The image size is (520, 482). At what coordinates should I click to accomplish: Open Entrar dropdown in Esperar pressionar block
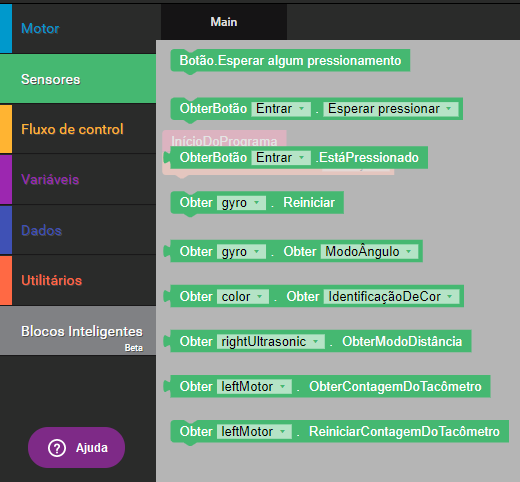pyautogui.click(x=281, y=109)
